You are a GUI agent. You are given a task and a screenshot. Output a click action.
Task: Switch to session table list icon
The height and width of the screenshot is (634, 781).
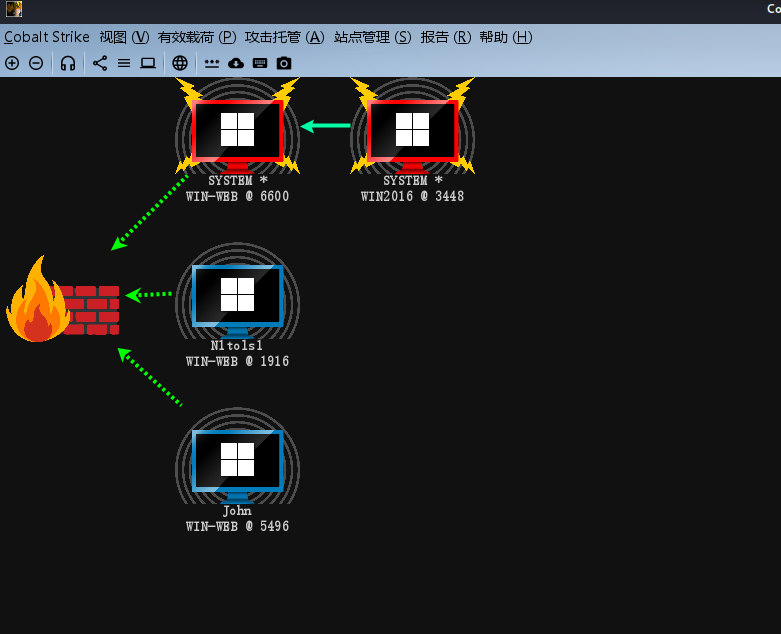(x=124, y=63)
